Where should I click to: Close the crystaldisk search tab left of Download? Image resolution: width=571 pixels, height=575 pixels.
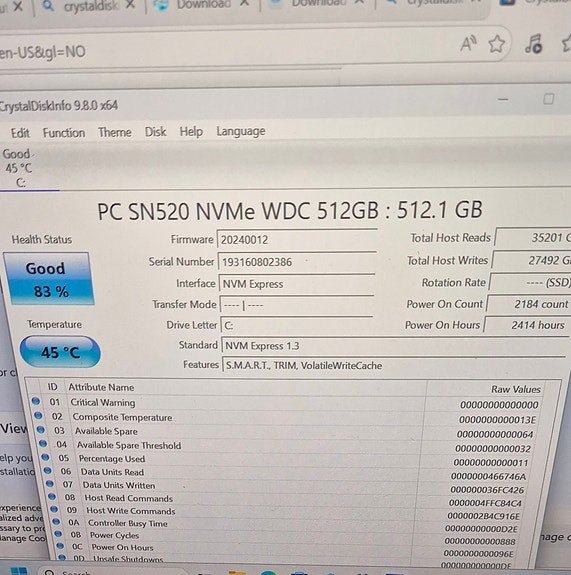pyautogui.click(x=130, y=4)
